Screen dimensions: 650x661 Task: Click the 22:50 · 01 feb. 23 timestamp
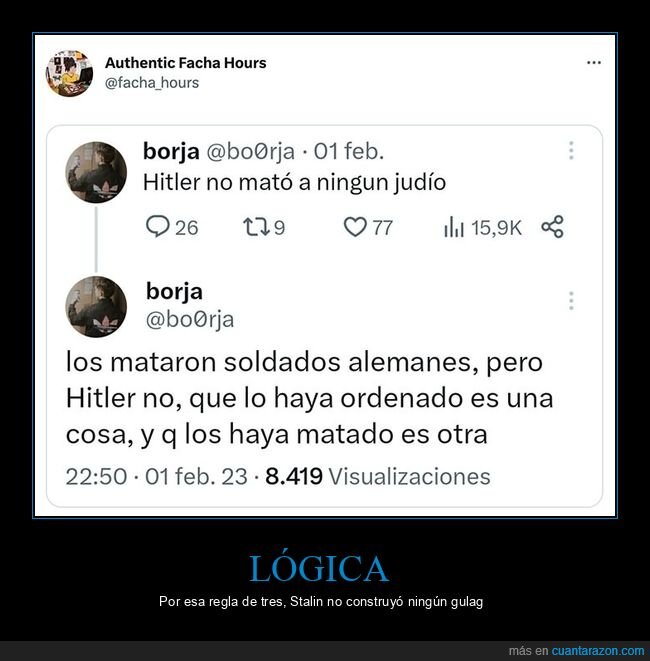click(x=156, y=477)
